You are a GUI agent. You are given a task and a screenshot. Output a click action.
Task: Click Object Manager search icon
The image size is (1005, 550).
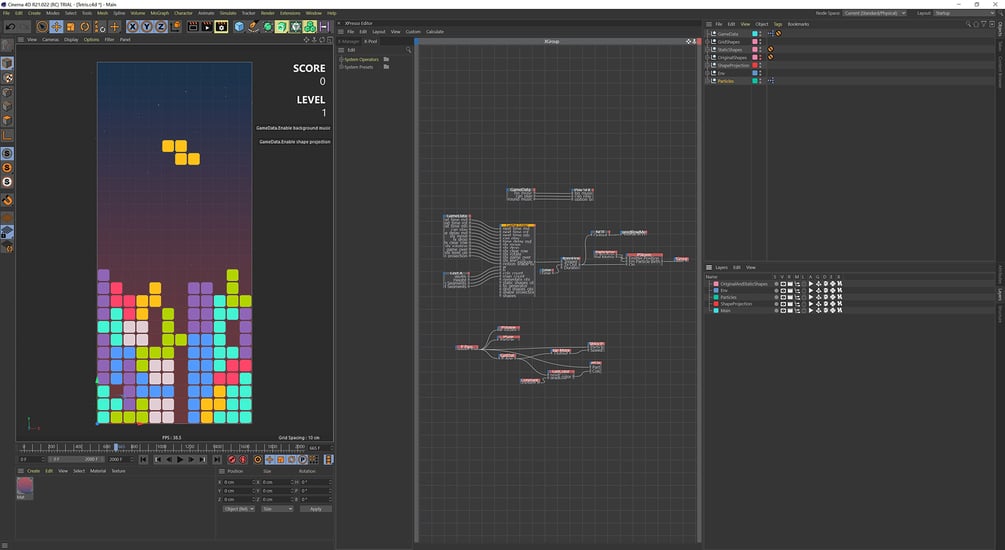click(968, 24)
